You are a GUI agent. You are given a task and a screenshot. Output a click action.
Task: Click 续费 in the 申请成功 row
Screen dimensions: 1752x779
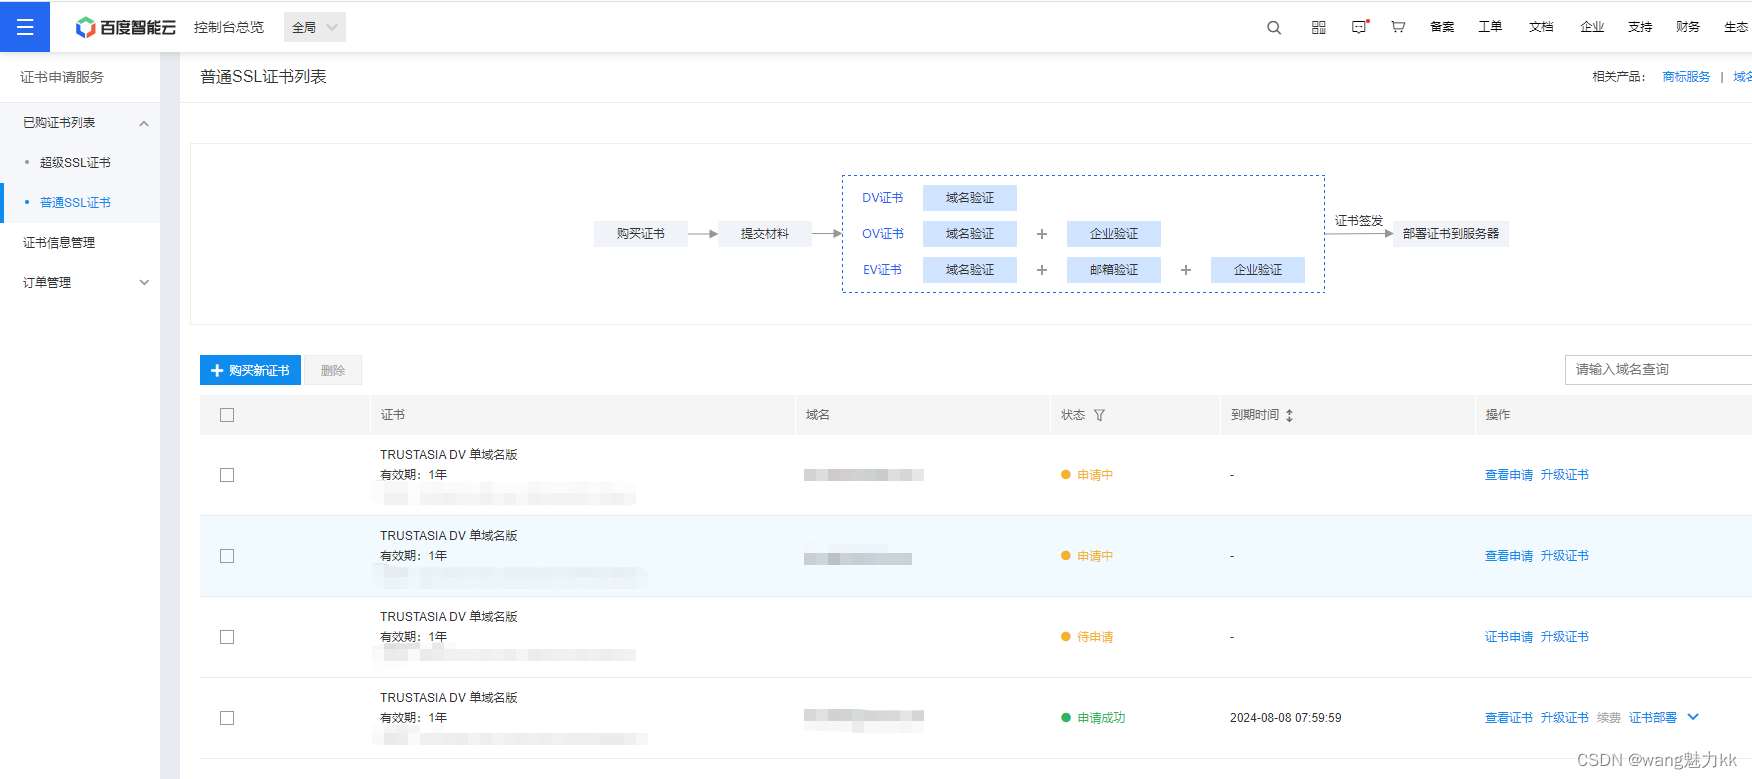pos(1608,718)
